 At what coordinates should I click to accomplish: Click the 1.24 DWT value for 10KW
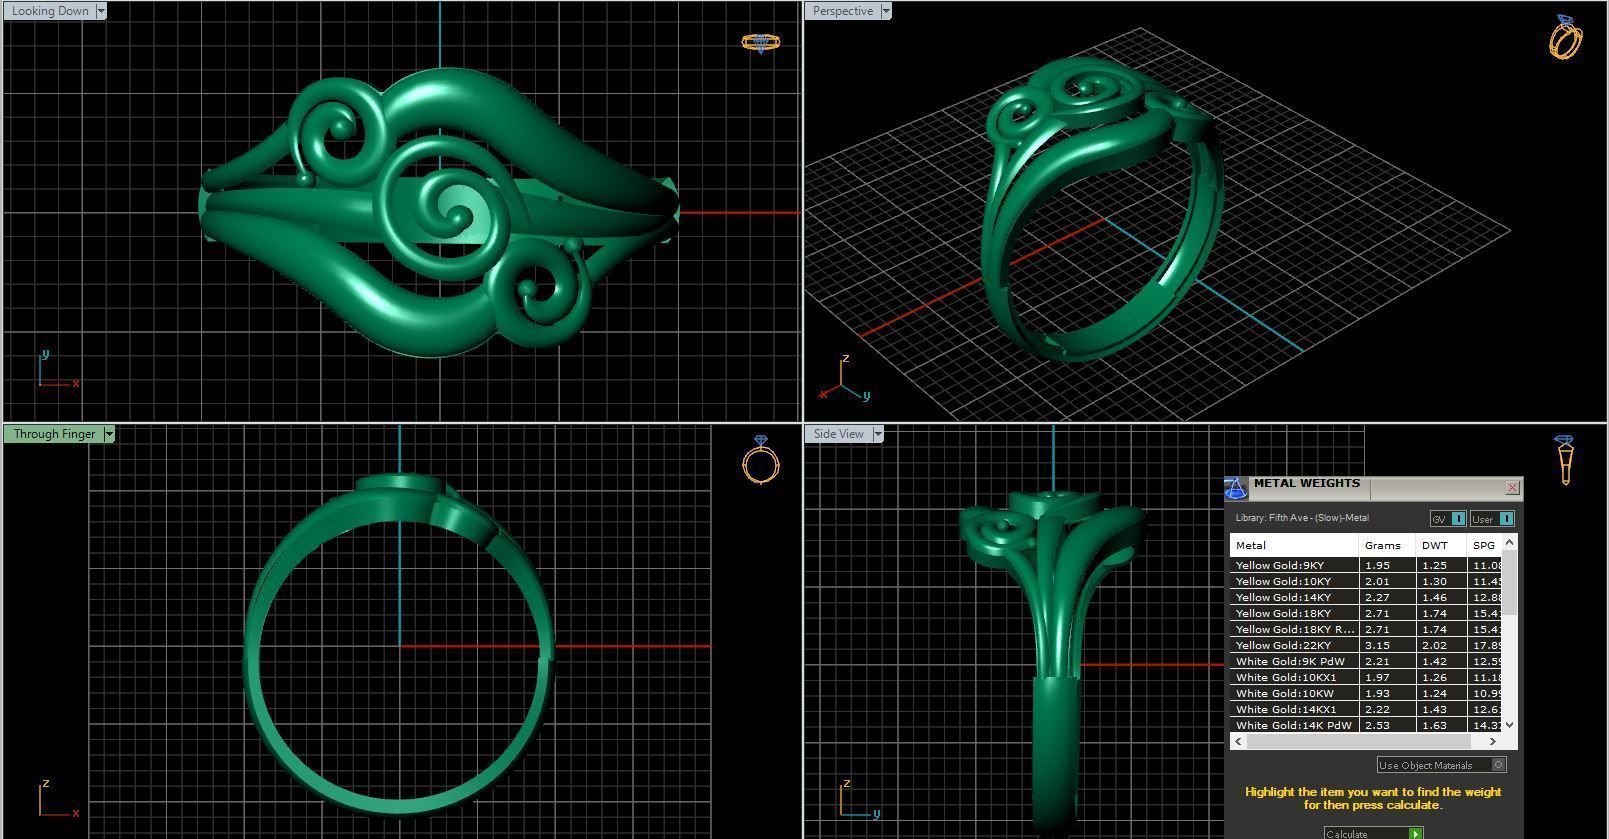pyautogui.click(x=1441, y=693)
